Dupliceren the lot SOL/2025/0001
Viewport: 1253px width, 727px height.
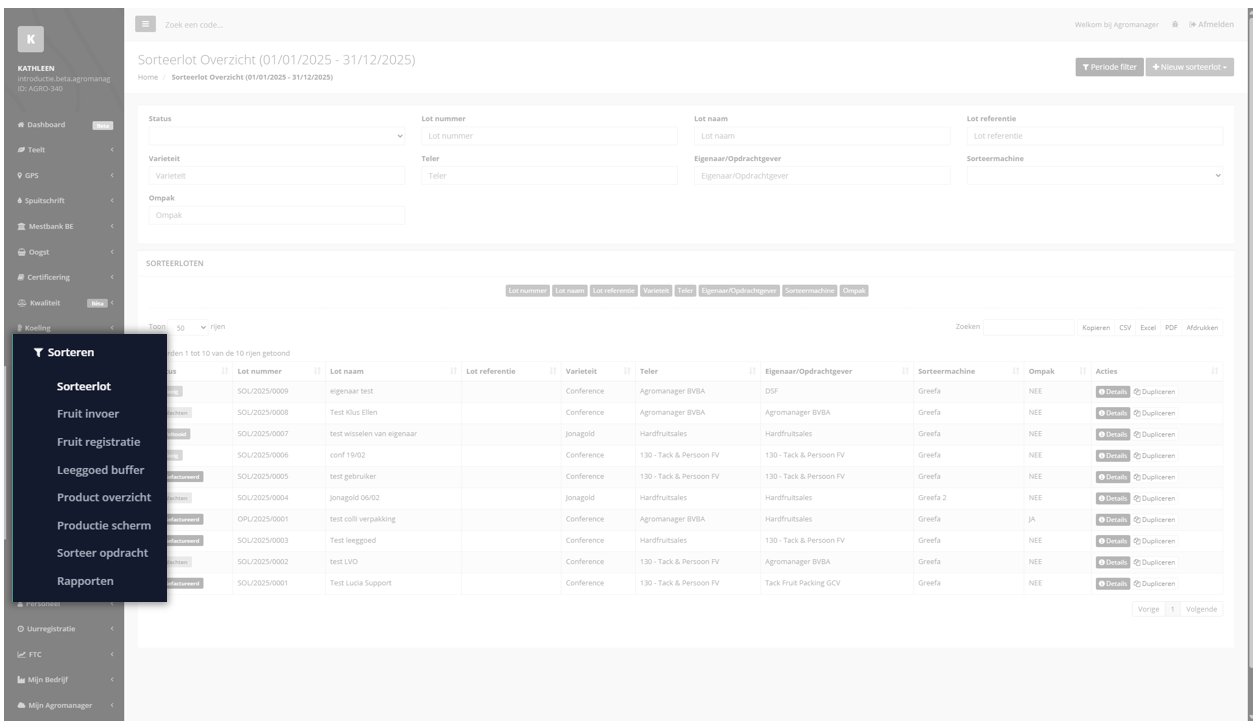point(1154,583)
